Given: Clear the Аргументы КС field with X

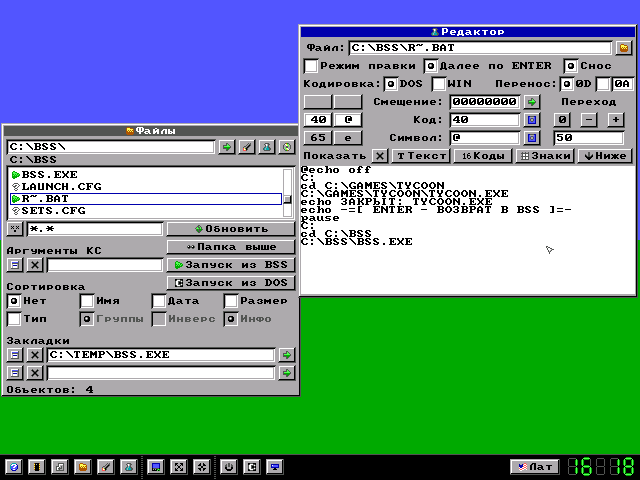Looking at the screenshot, I should click(35, 265).
